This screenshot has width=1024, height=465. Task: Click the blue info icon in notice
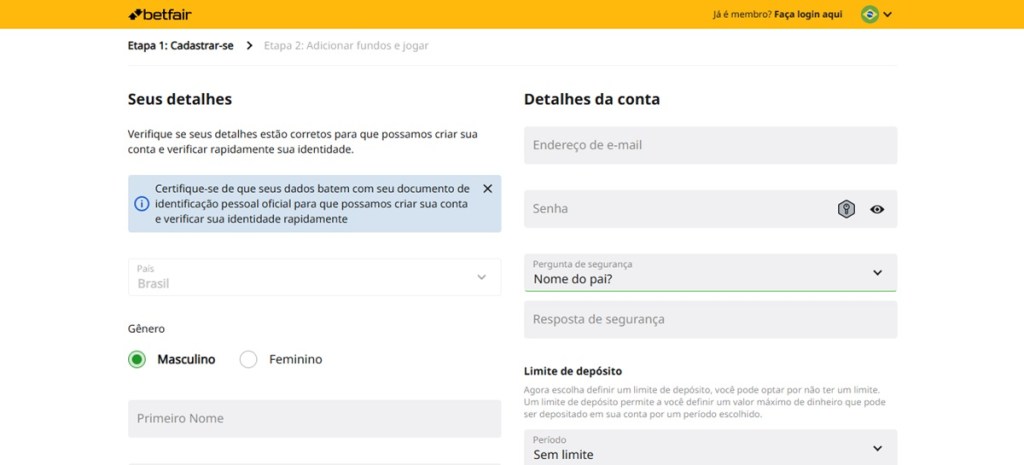[x=142, y=204]
